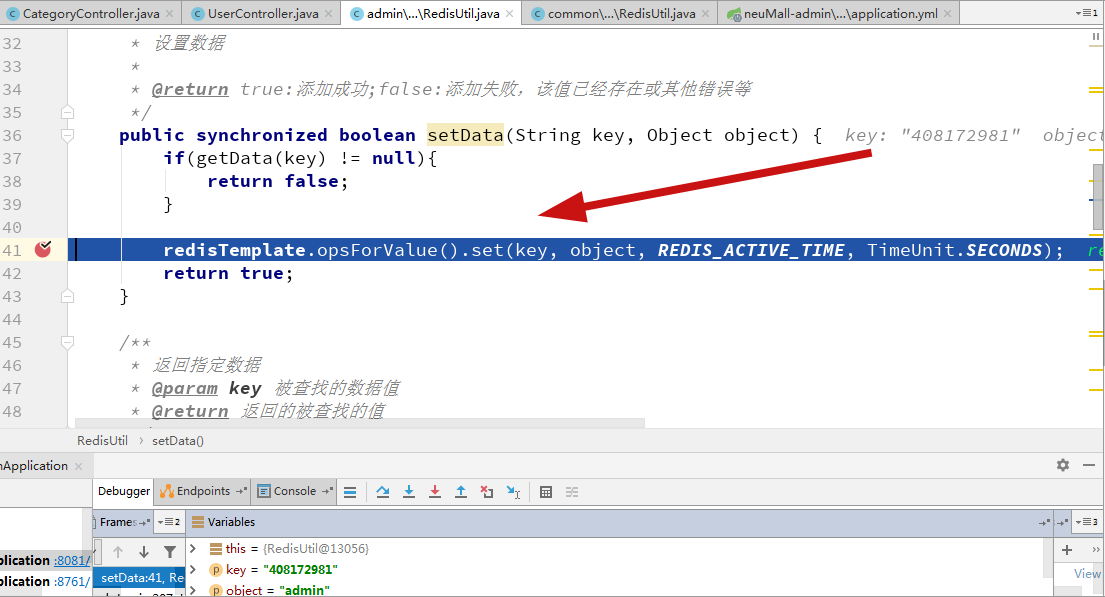Toggle the breakpoint on line 41
Viewport: 1105px width, 597px height.
point(43,249)
